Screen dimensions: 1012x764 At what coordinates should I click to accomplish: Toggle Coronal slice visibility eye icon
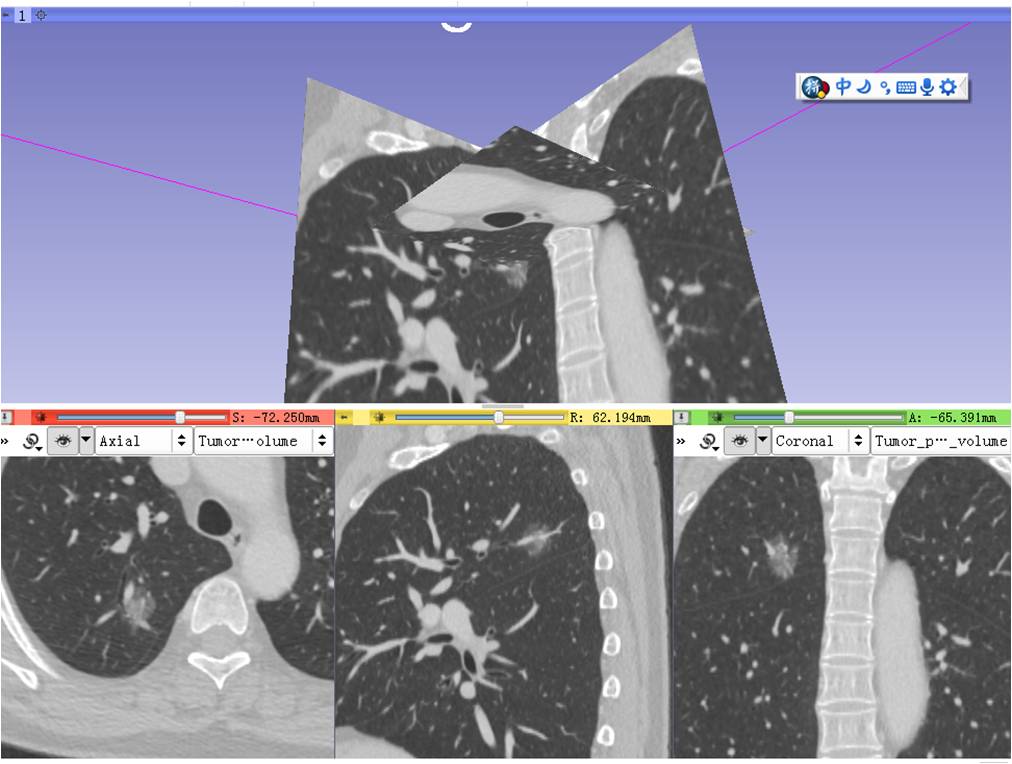point(738,441)
